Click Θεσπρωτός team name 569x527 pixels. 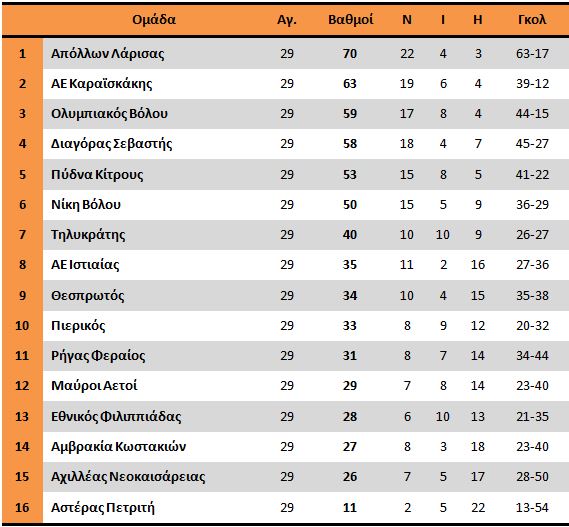[87, 296]
